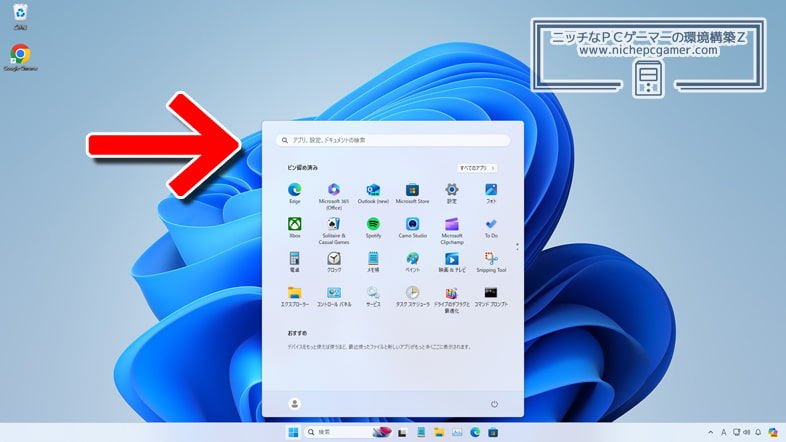
Task: Click the taskbar search box
Action: pyautogui.click(x=348, y=432)
